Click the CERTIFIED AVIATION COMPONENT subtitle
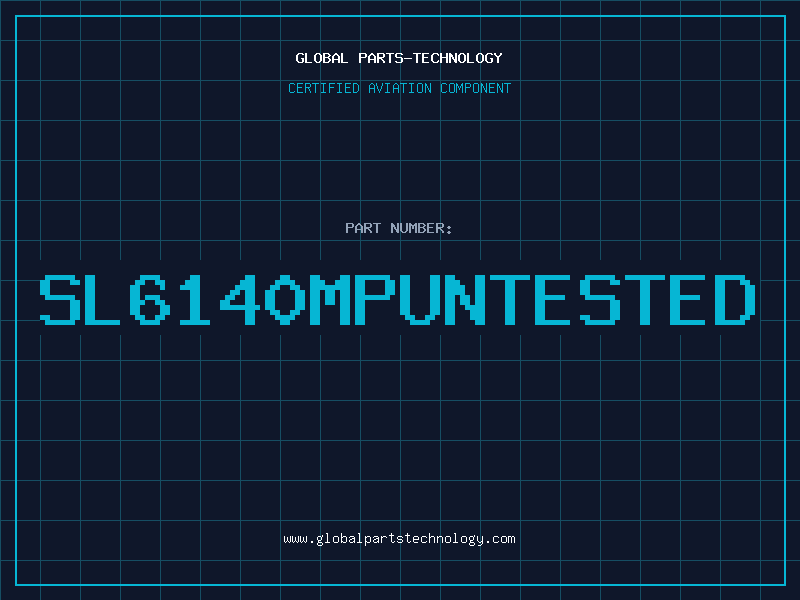Image resolution: width=800 pixels, height=600 pixels. coord(399,88)
